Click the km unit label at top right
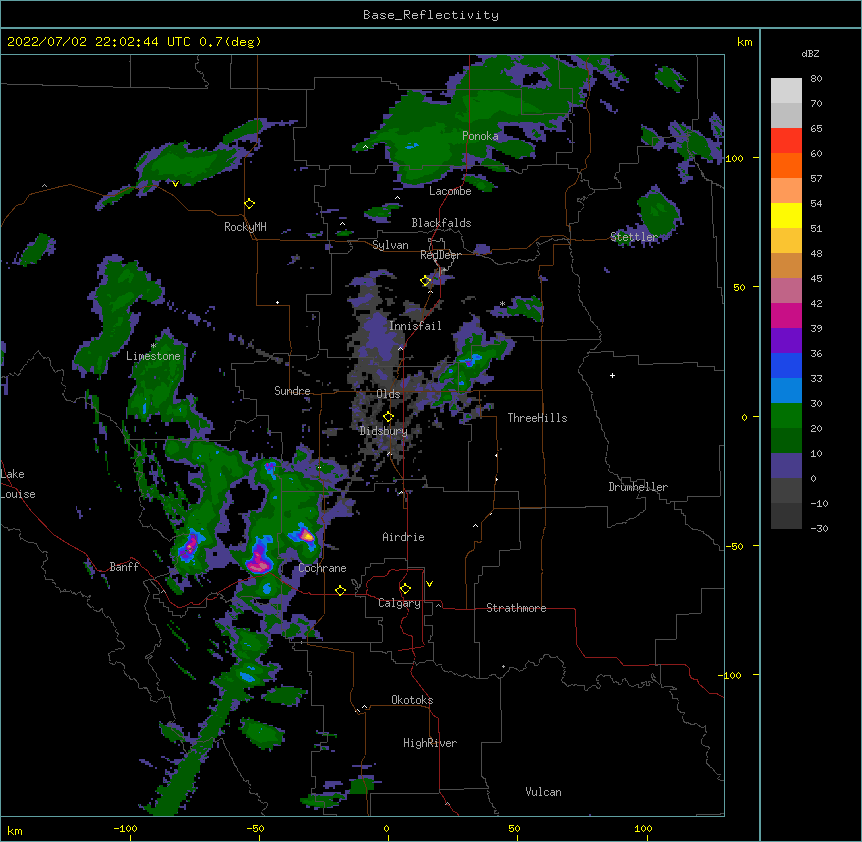 [x=744, y=42]
